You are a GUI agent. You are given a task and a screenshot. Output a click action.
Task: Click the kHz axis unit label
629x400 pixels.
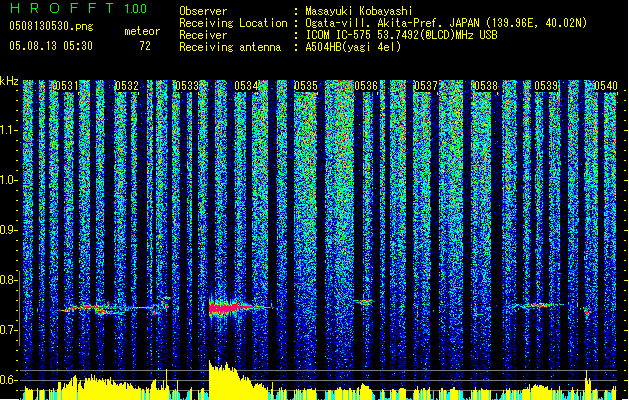pyautogui.click(x=9, y=81)
